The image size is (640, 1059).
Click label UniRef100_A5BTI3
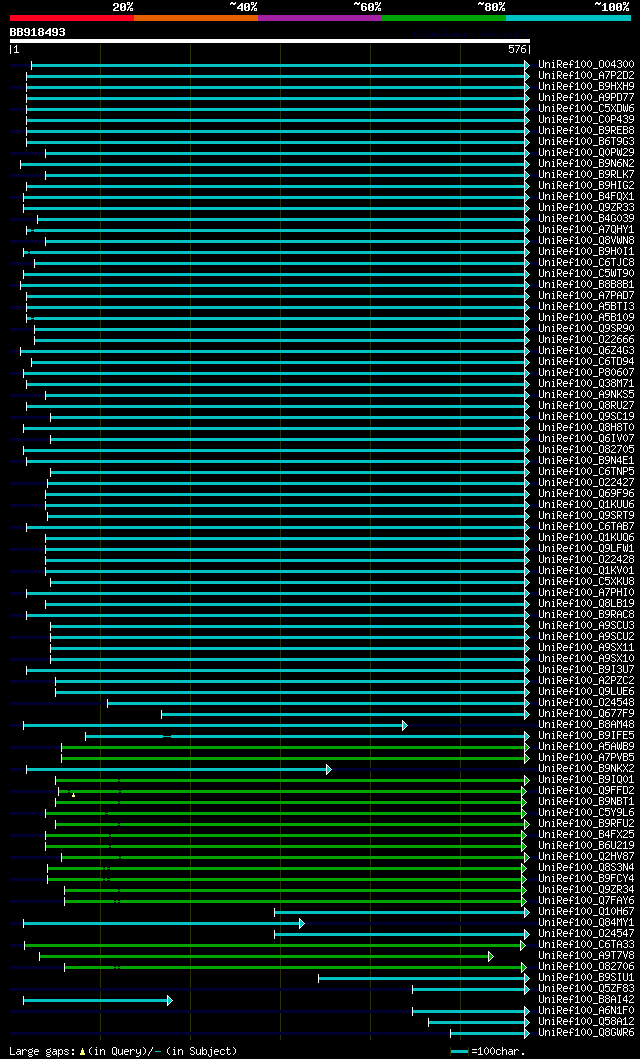[586, 307]
